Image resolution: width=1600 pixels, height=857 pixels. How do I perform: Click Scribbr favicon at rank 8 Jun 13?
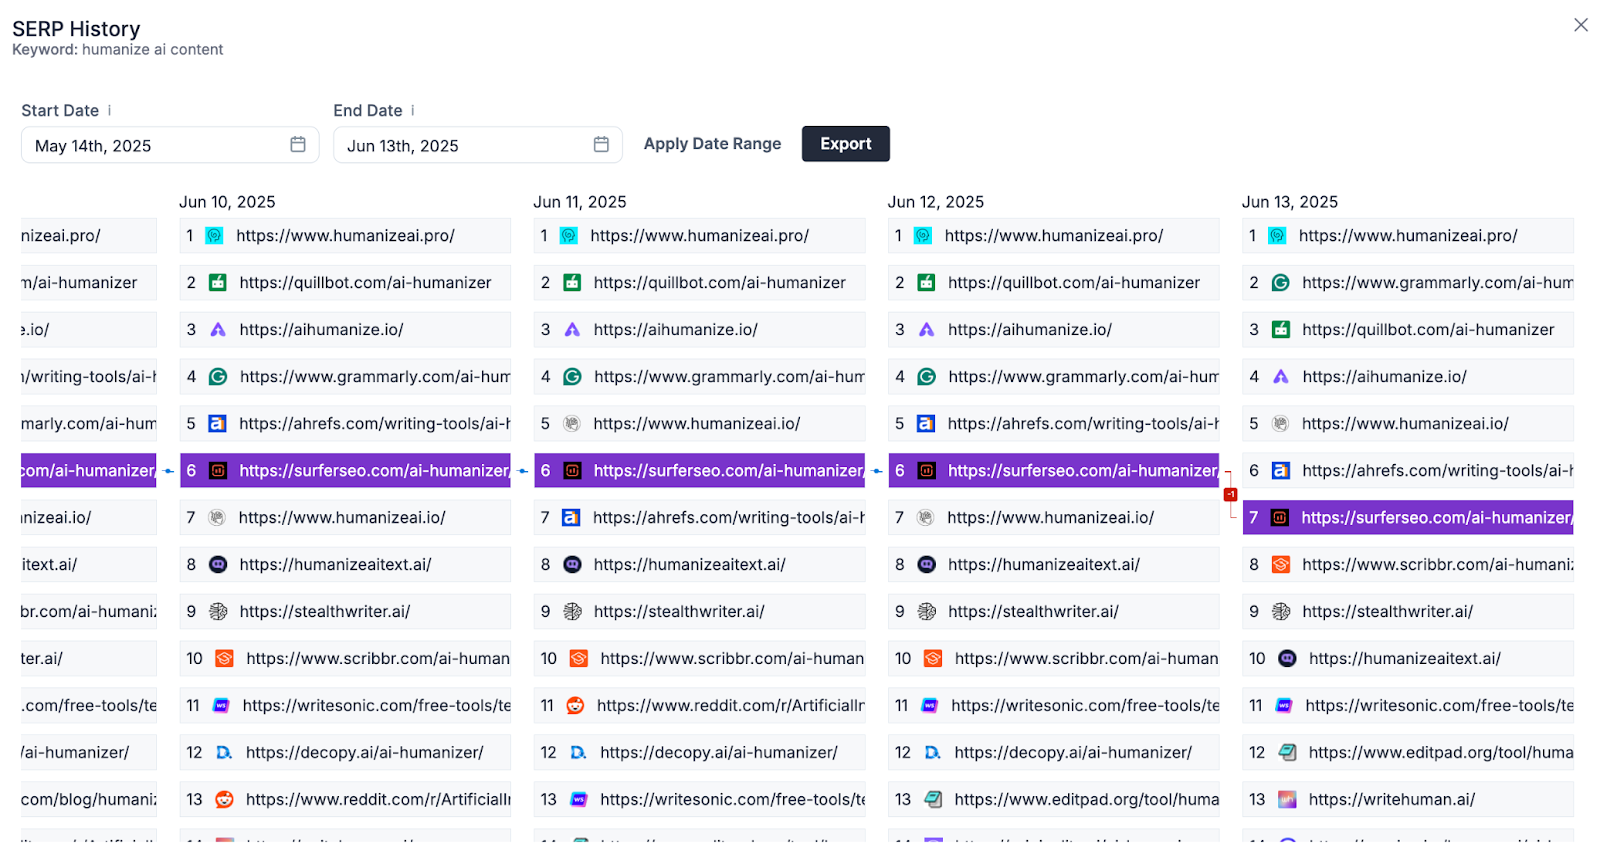pos(1280,565)
